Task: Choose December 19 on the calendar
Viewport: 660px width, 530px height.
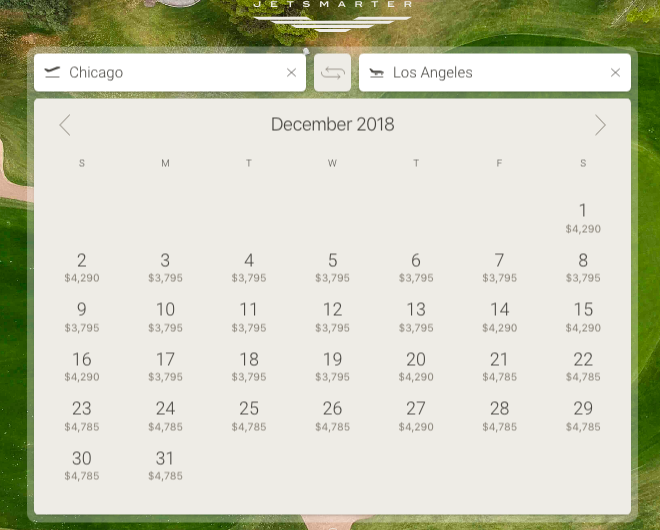Action: [332, 365]
